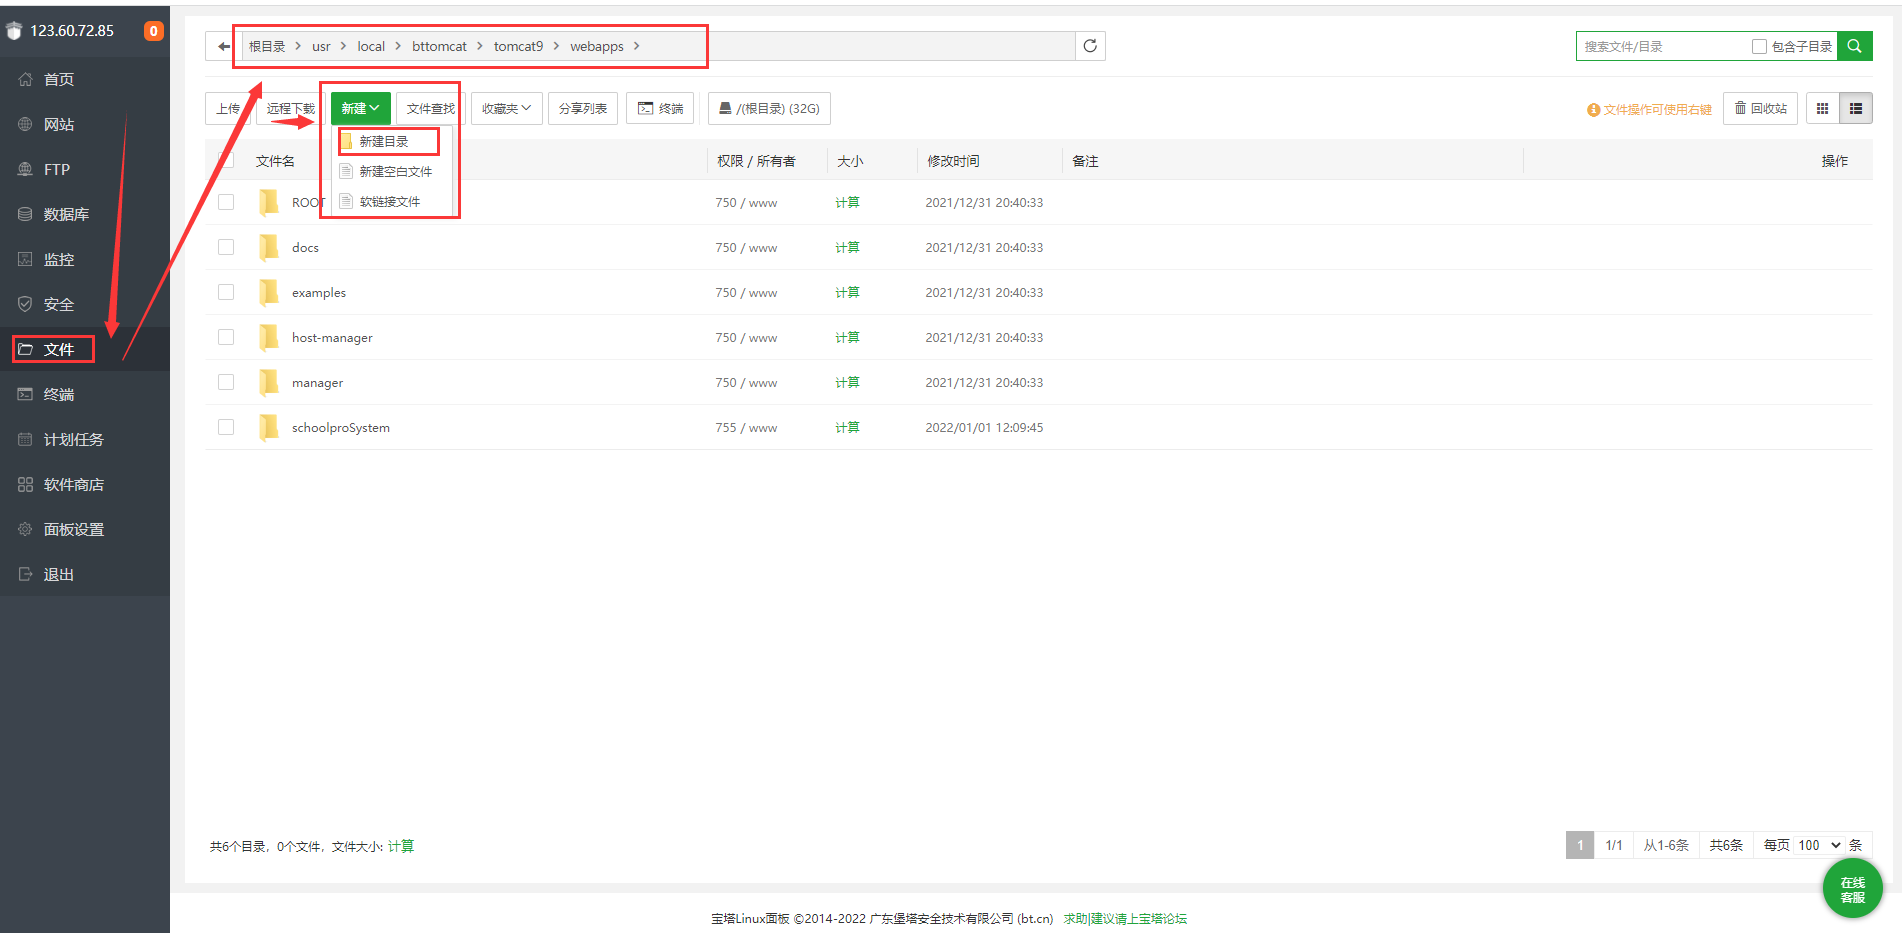Tick the checkbox for manager row

(226, 382)
